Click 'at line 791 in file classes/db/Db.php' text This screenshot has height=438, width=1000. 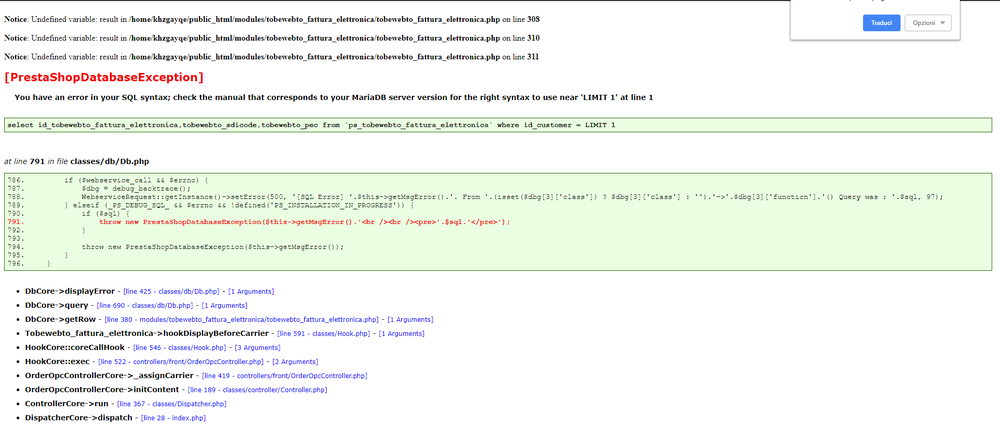(77, 162)
